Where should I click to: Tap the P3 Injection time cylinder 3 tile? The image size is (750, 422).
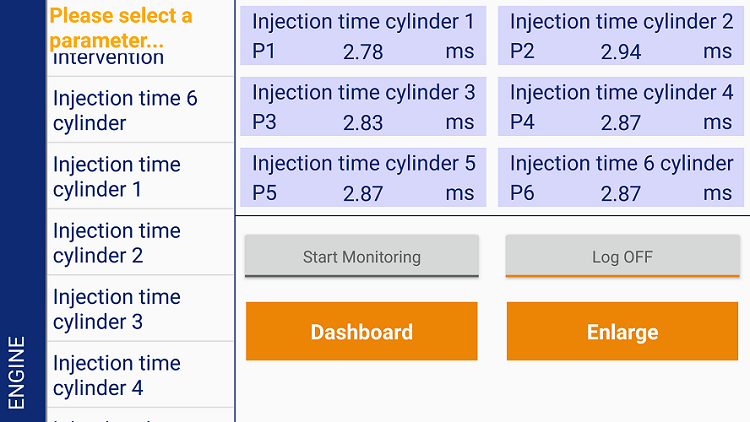pos(363,107)
